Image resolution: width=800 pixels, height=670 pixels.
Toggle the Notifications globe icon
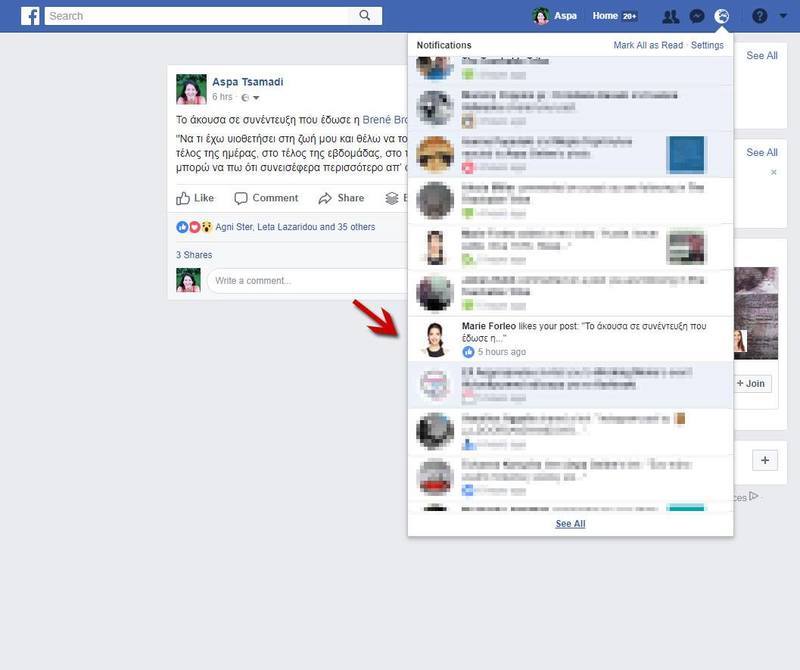[721, 16]
